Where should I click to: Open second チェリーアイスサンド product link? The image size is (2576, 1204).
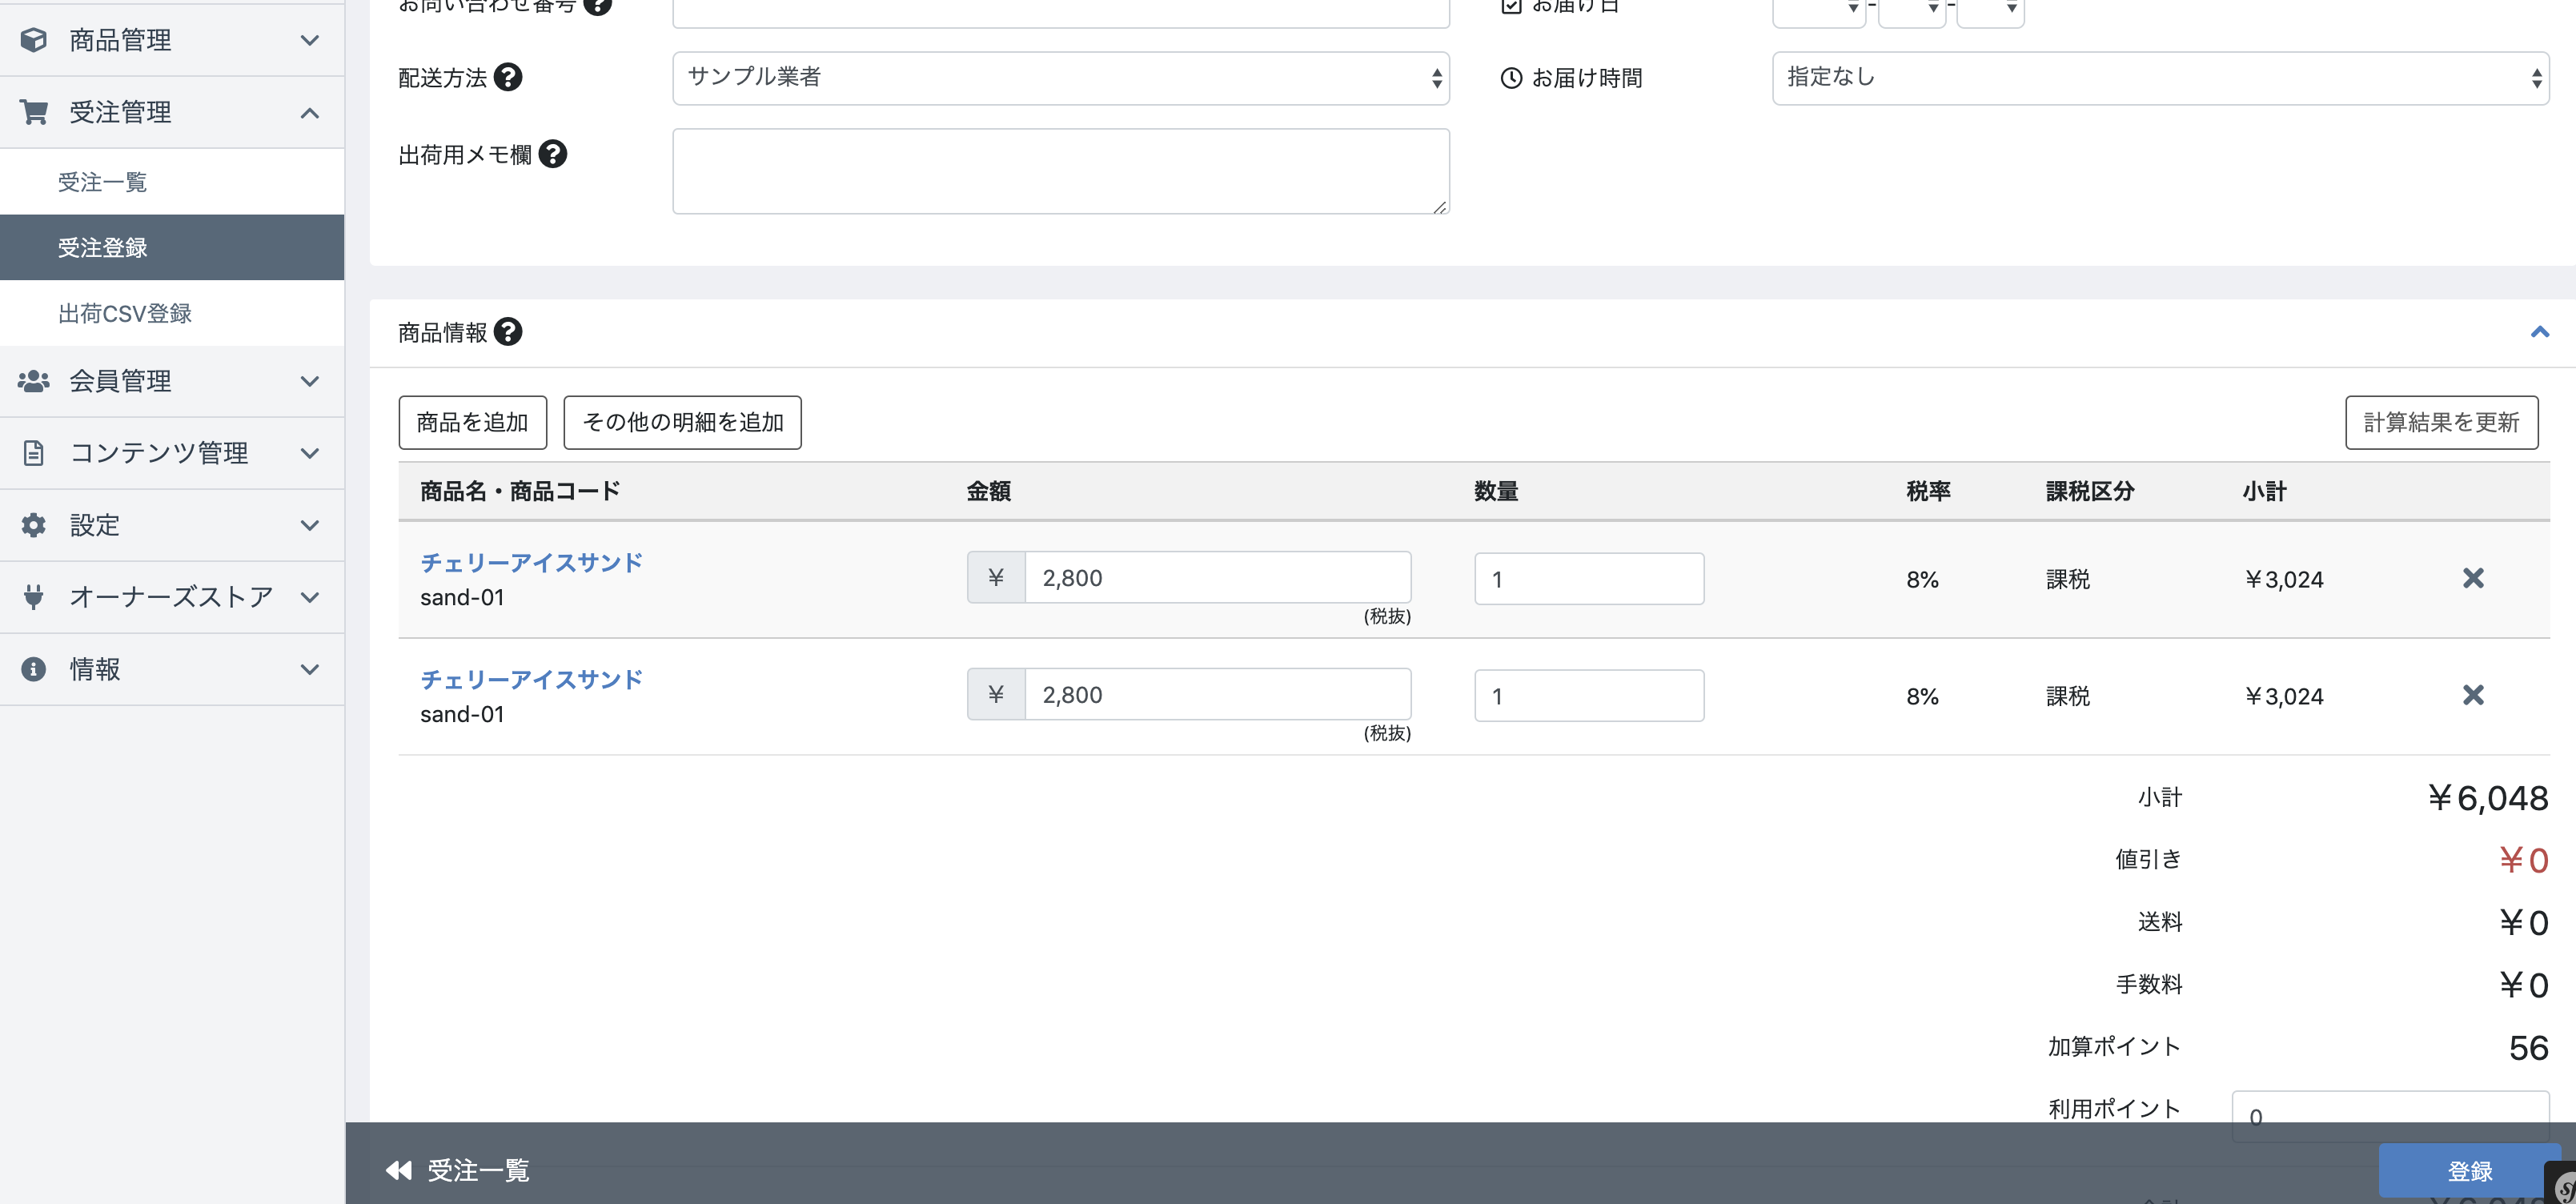click(x=531, y=679)
